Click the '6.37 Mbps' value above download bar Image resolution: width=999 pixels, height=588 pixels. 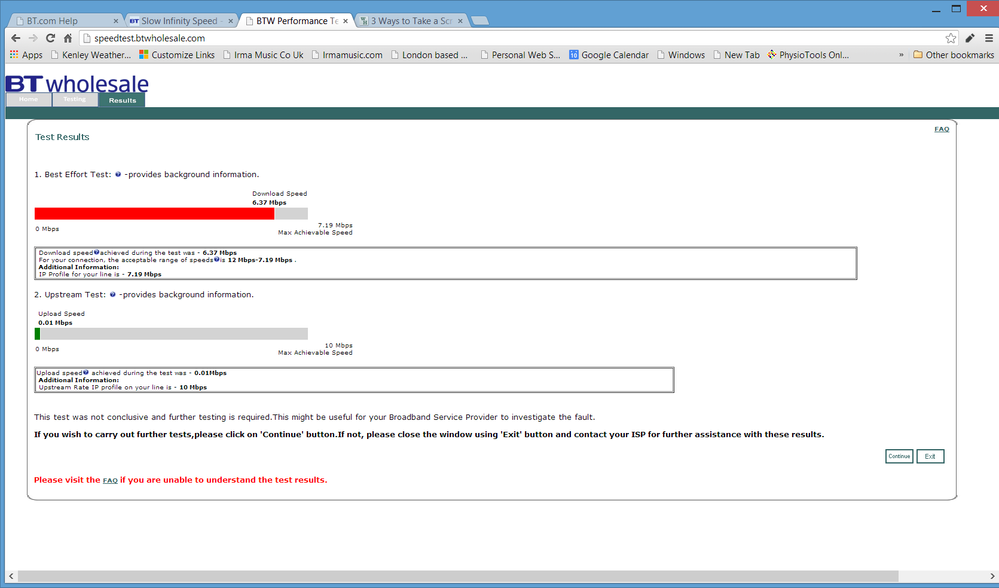(x=269, y=203)
